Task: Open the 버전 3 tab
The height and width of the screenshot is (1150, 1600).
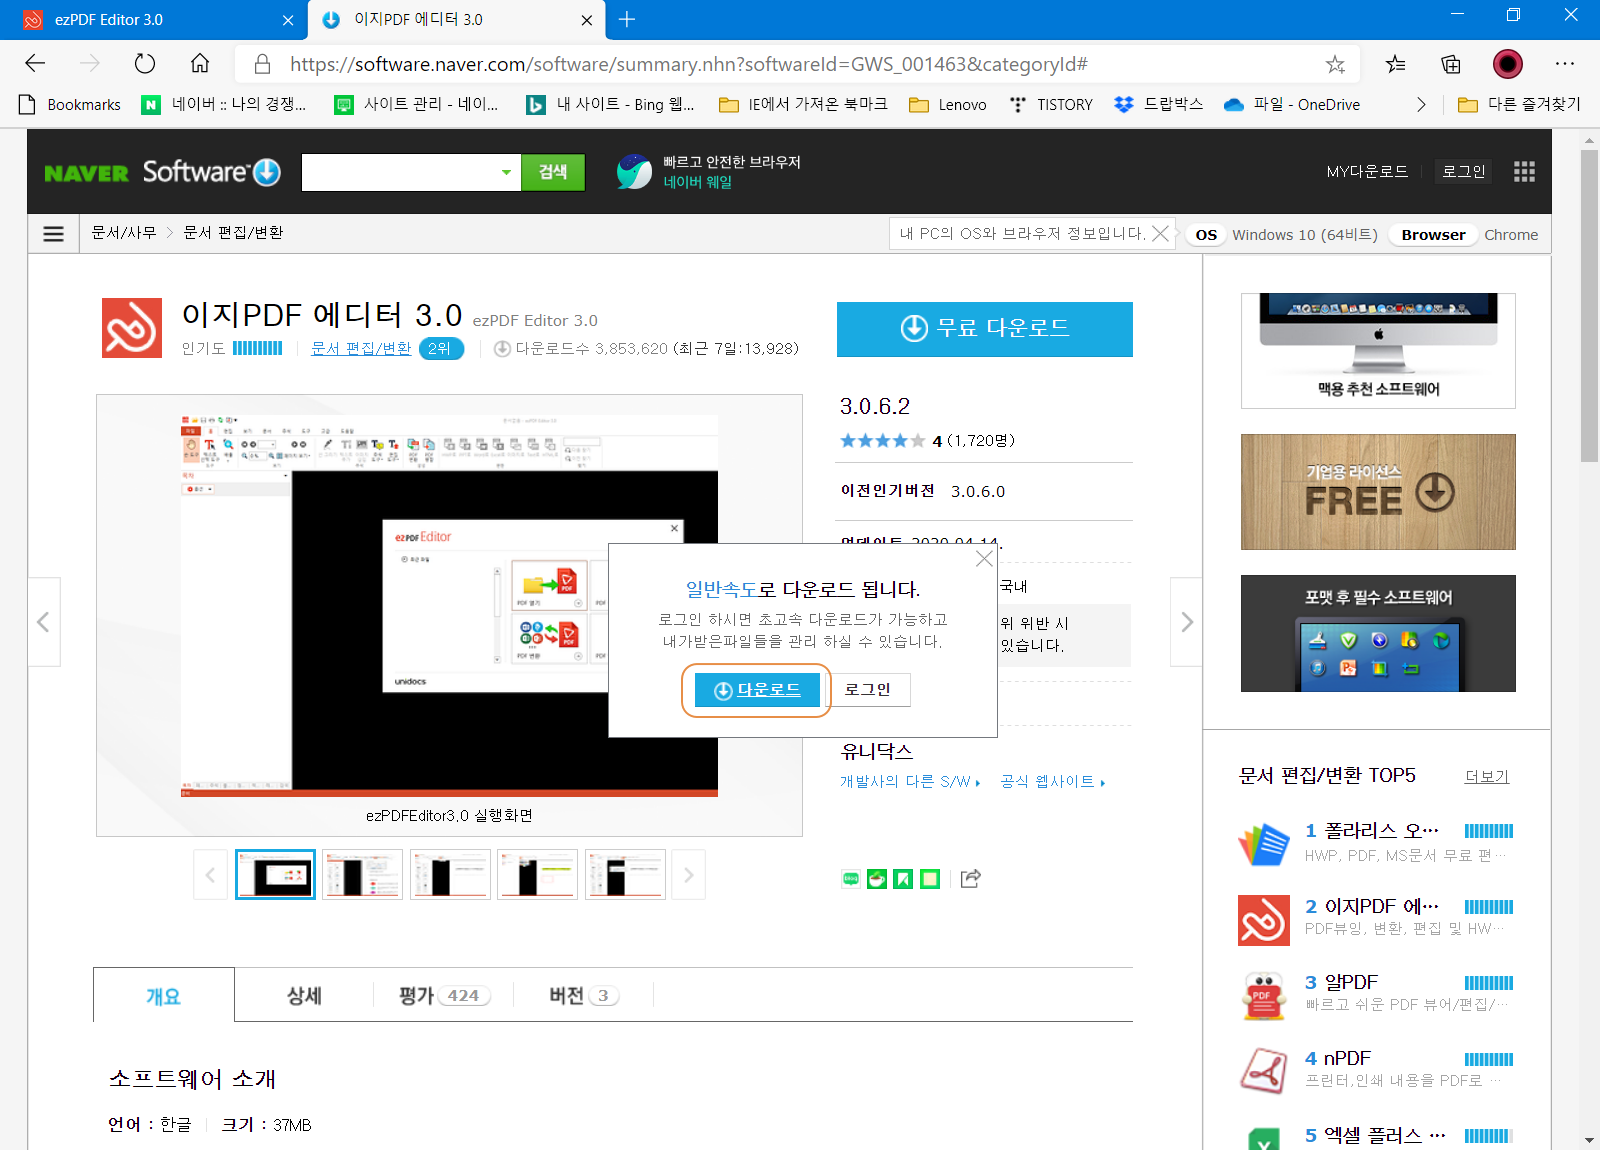Action: tap(583, 996)
